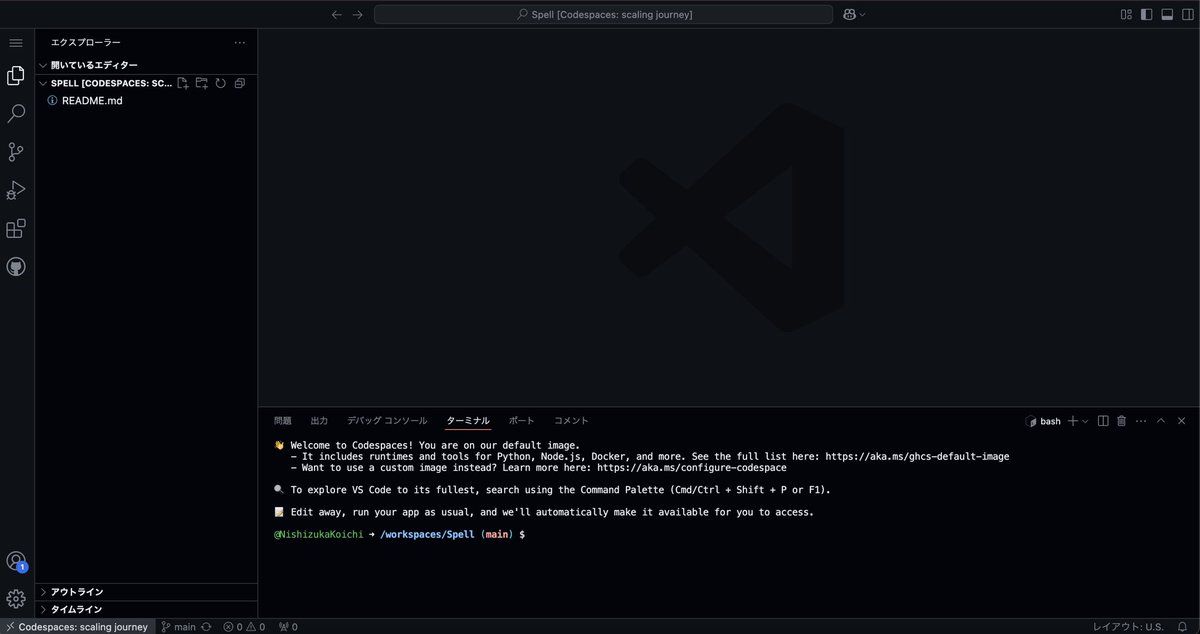Viewport: 1200px width, 634px height.
Task: Expand the アウトライン section
Action: (146, 592)
